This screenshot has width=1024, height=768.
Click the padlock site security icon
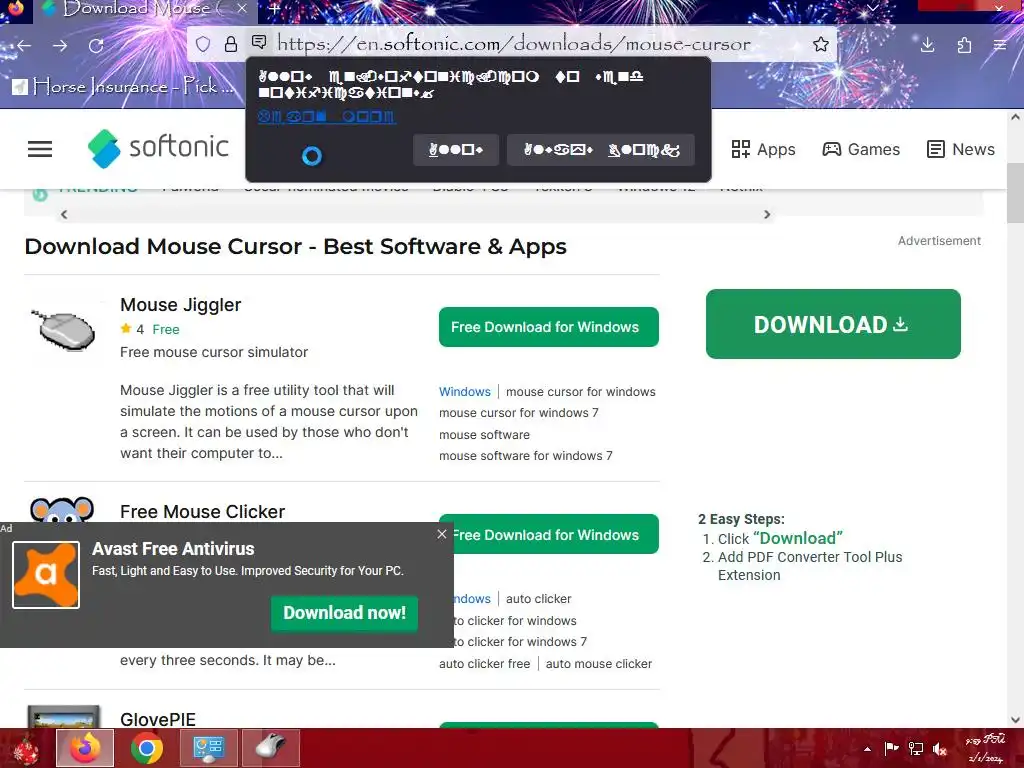(231, 44)
